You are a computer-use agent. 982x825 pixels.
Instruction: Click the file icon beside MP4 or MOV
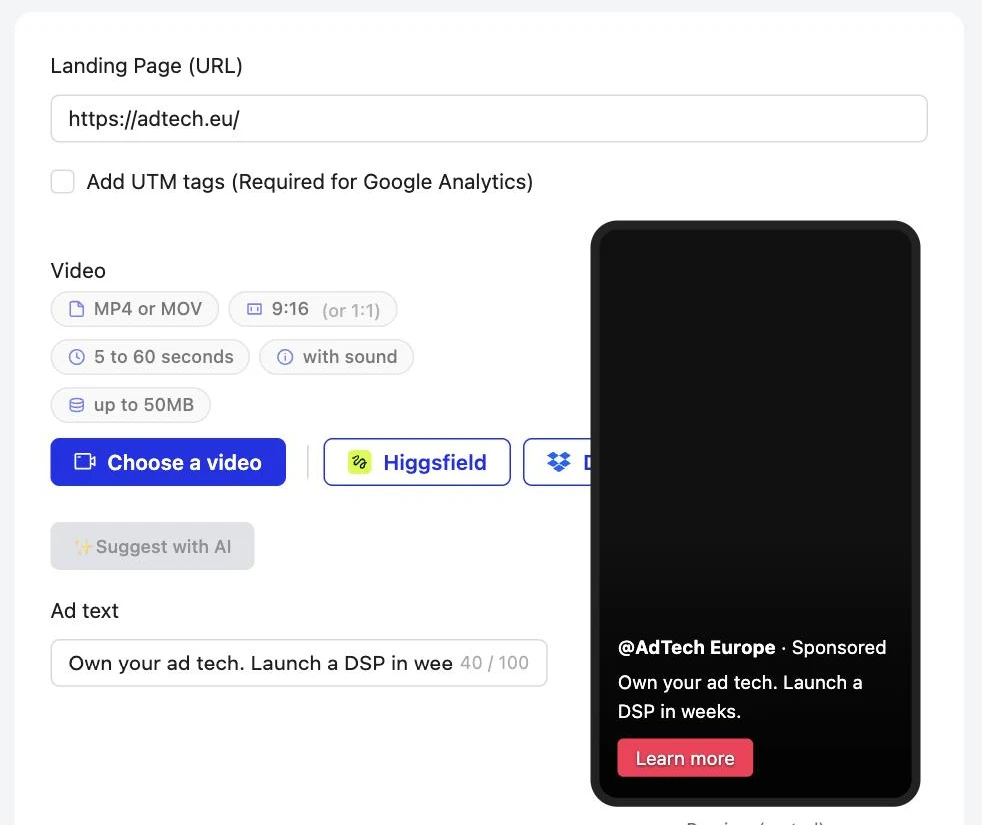tap(76, 309)
